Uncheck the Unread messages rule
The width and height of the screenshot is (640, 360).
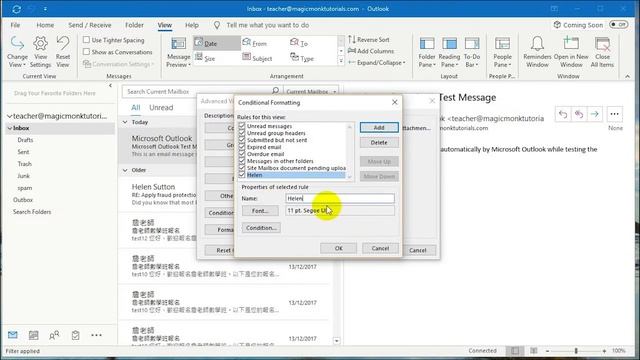coord(242,126)
